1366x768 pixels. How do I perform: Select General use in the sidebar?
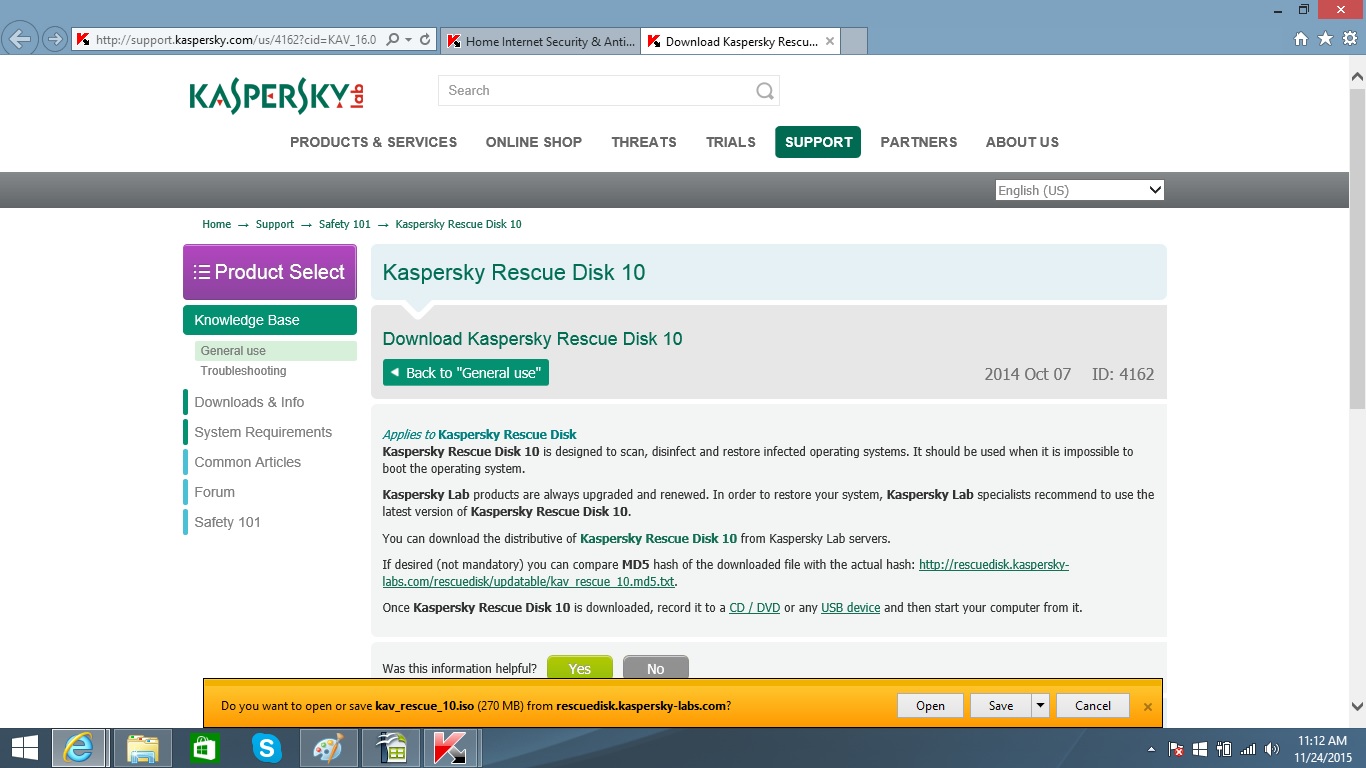coord(276,351)
